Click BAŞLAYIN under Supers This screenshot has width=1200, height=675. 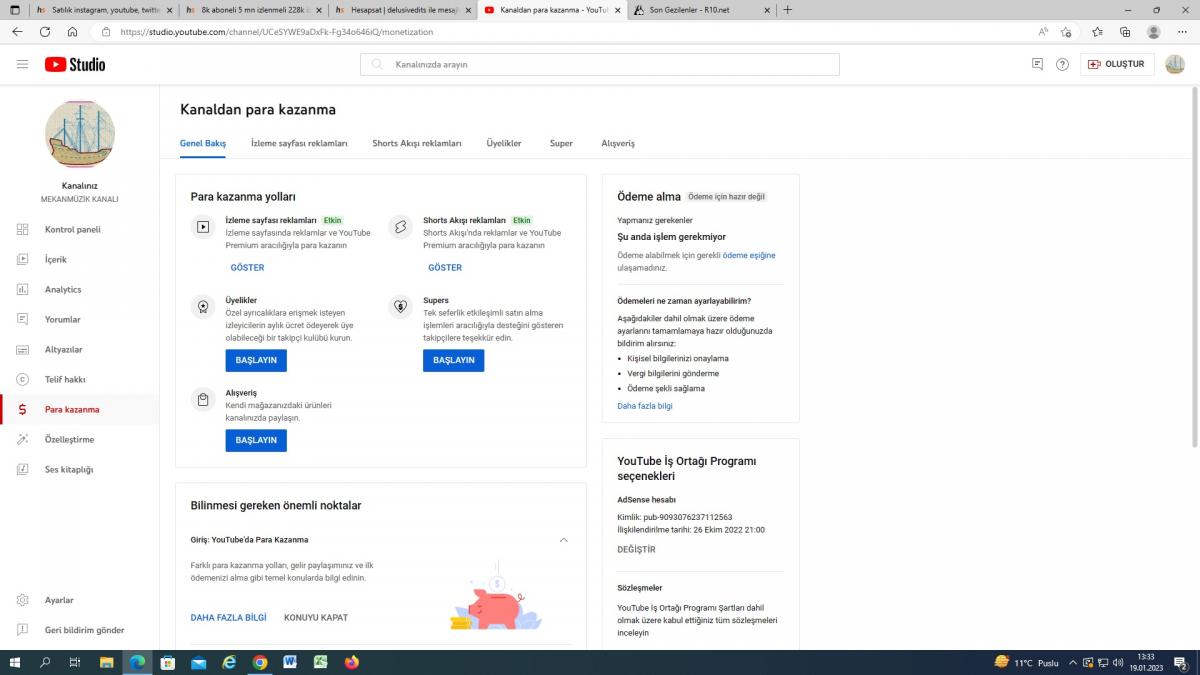click(x=453, y=360)
